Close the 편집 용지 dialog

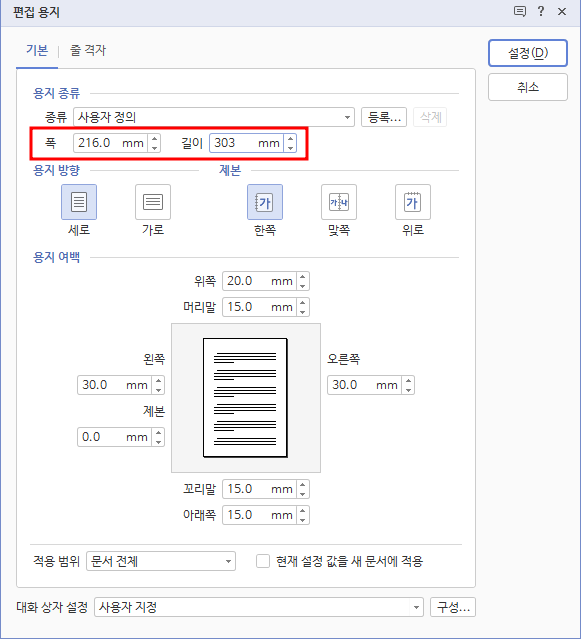(x=562, y=12)
